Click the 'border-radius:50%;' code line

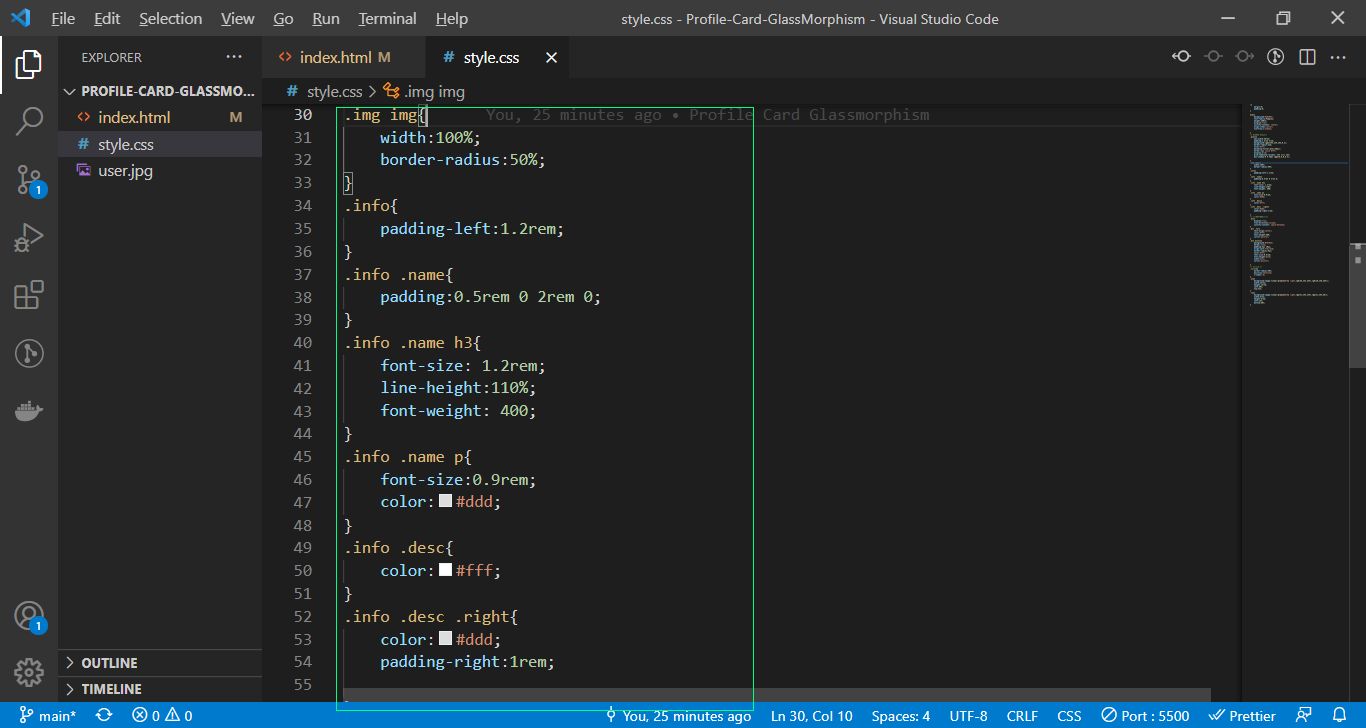463,160
